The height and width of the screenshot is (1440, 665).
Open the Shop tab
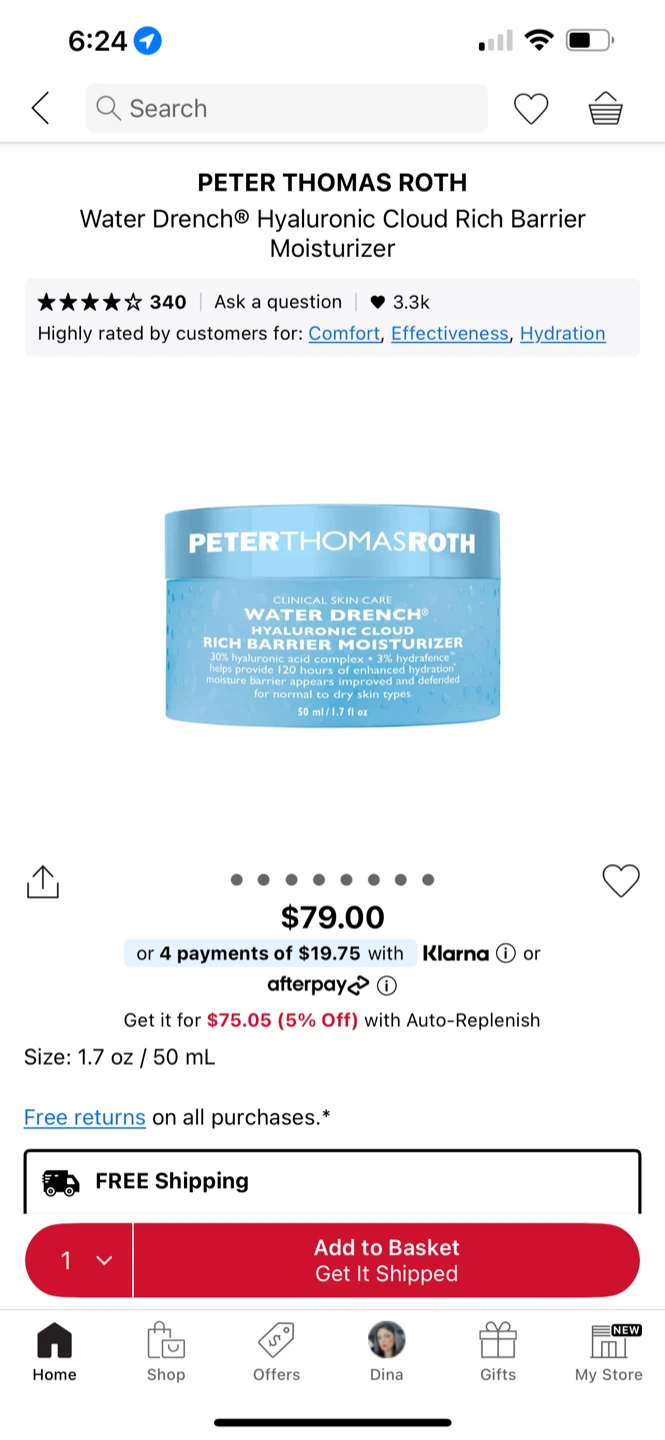click(x=166, y=1352)
